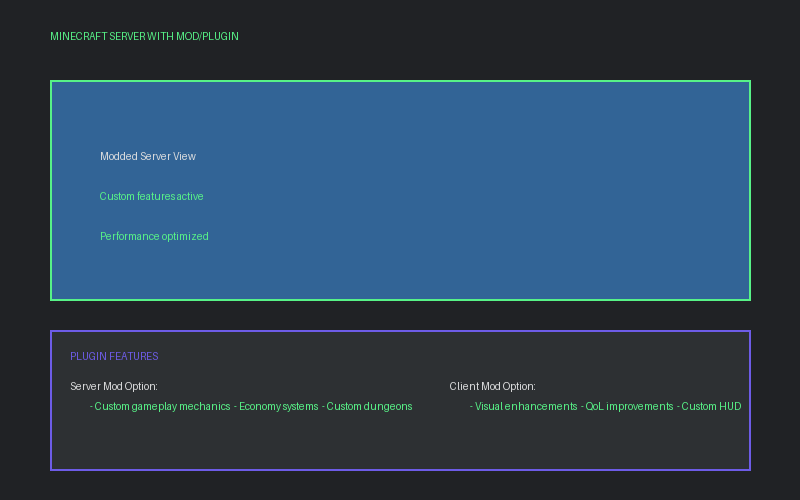Select the 'Client Mod Option:' label
The height and width of the screenshot is (500, 800).
[x=492, y=386]
